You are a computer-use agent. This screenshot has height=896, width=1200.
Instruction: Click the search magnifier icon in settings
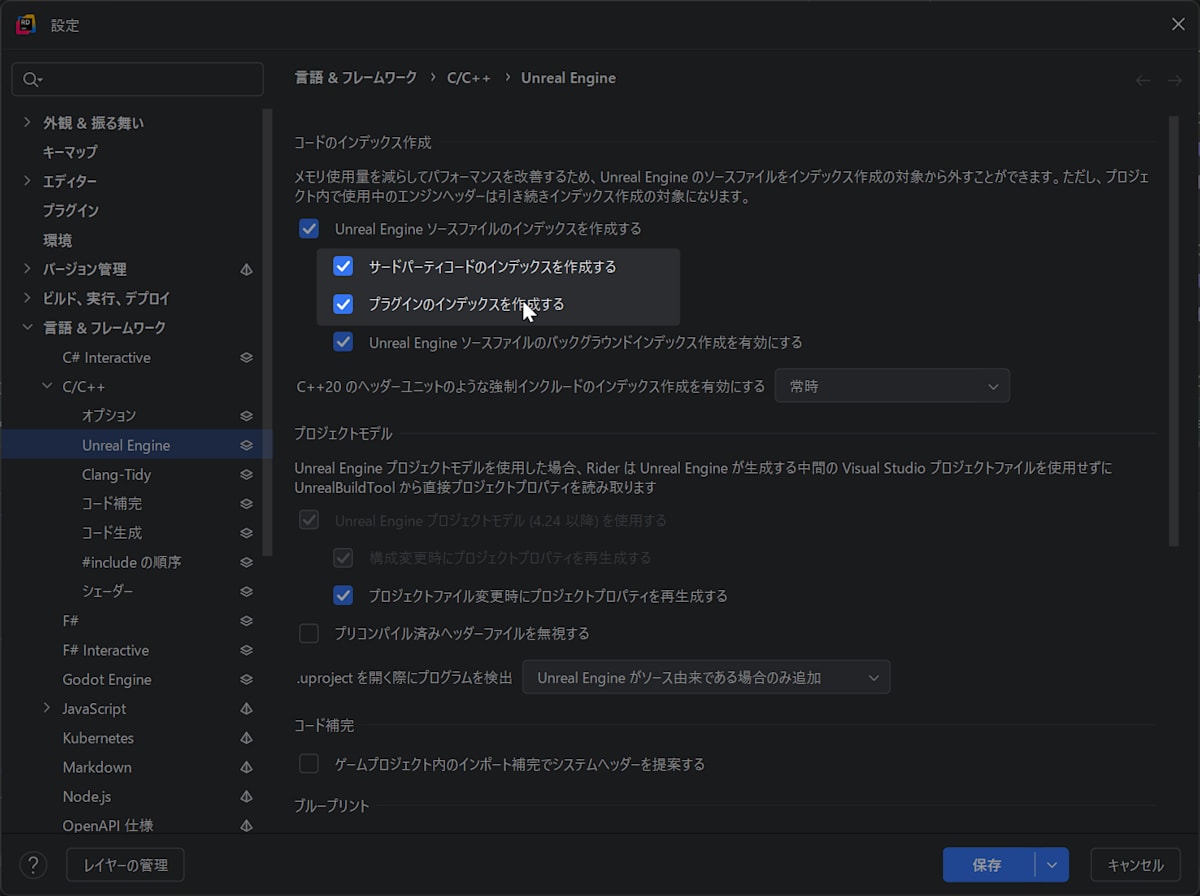click(31, 80)
